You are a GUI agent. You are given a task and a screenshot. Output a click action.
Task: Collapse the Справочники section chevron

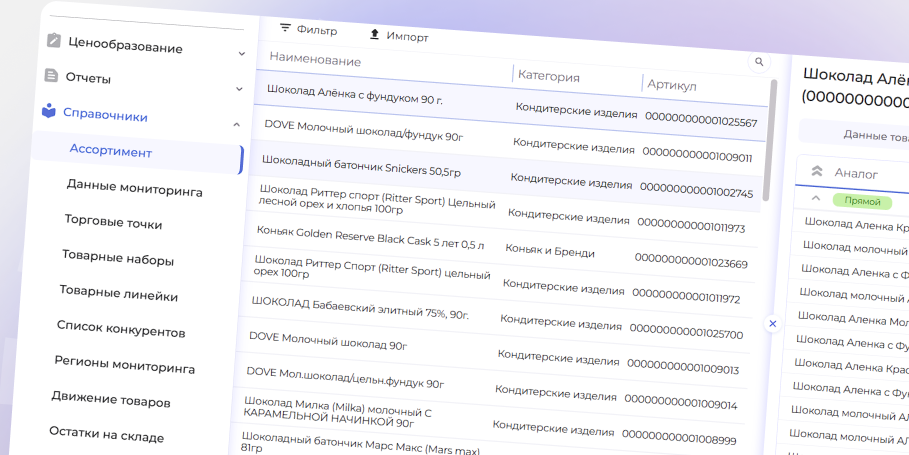tap(237, 124)
